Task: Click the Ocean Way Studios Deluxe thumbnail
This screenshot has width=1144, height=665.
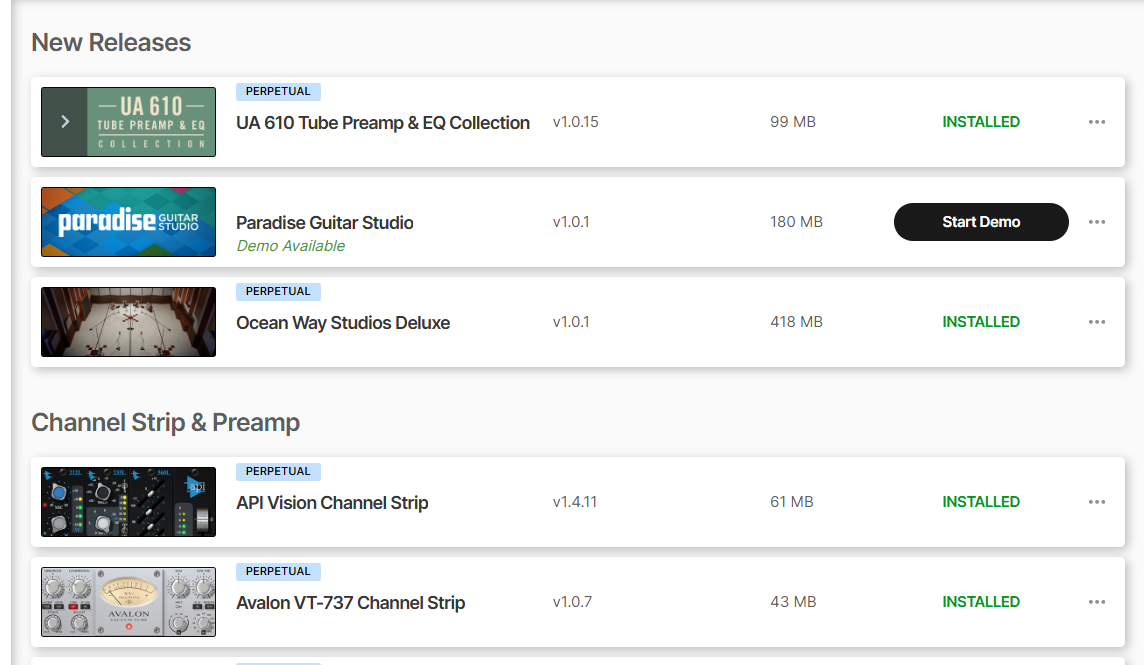Action: [128, 322]
